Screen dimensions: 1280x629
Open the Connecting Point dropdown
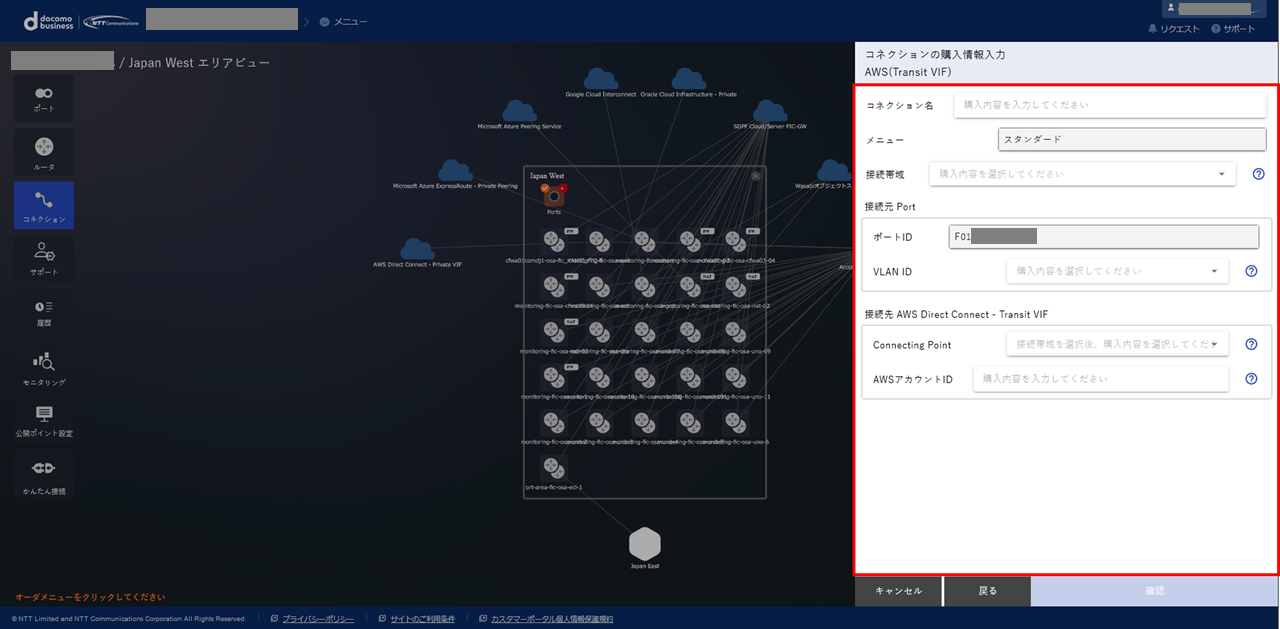[x=1116, y=344]
